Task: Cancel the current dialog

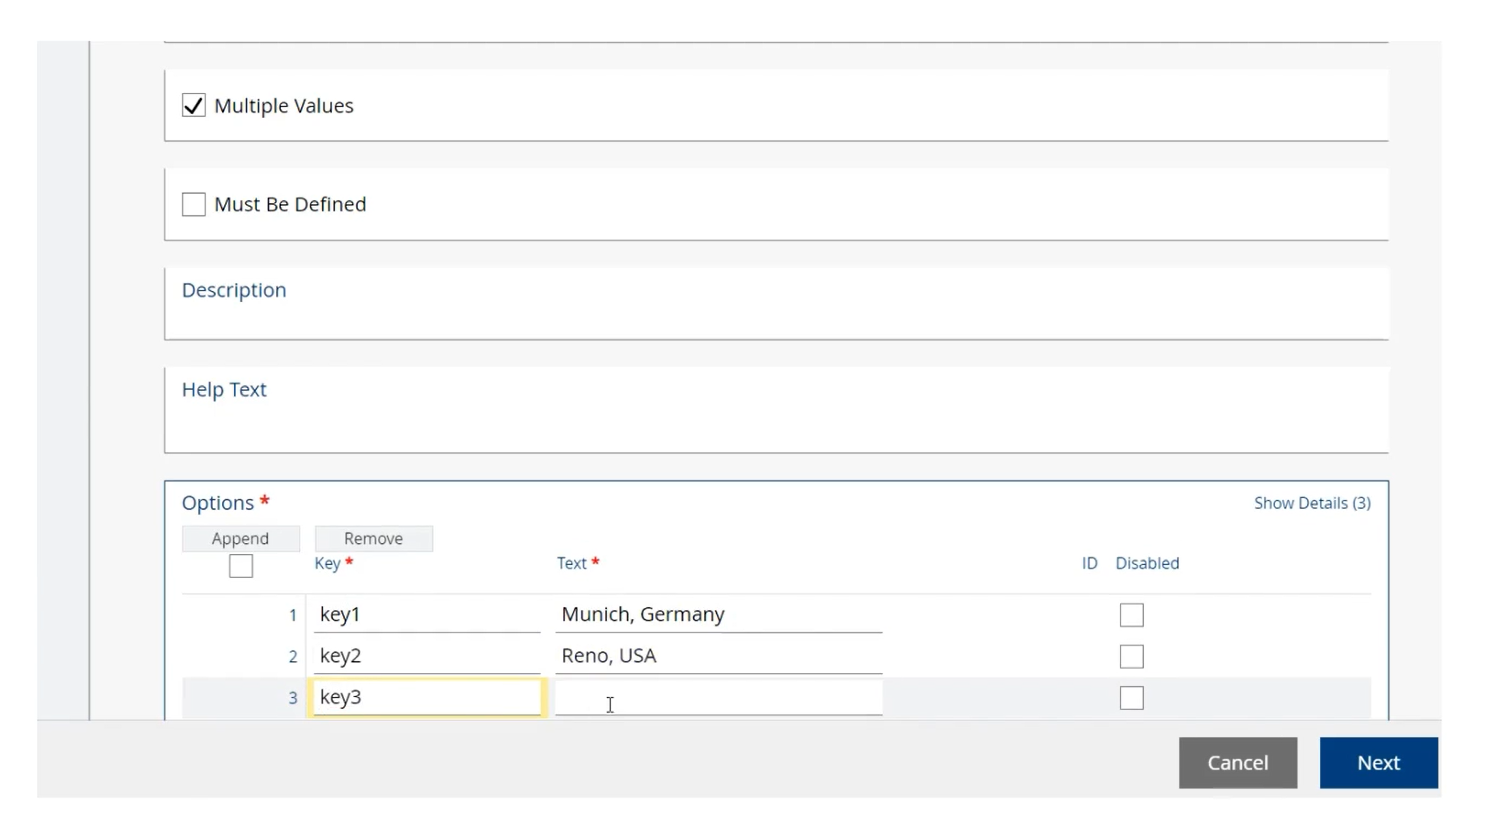Action: (1237, 762)
